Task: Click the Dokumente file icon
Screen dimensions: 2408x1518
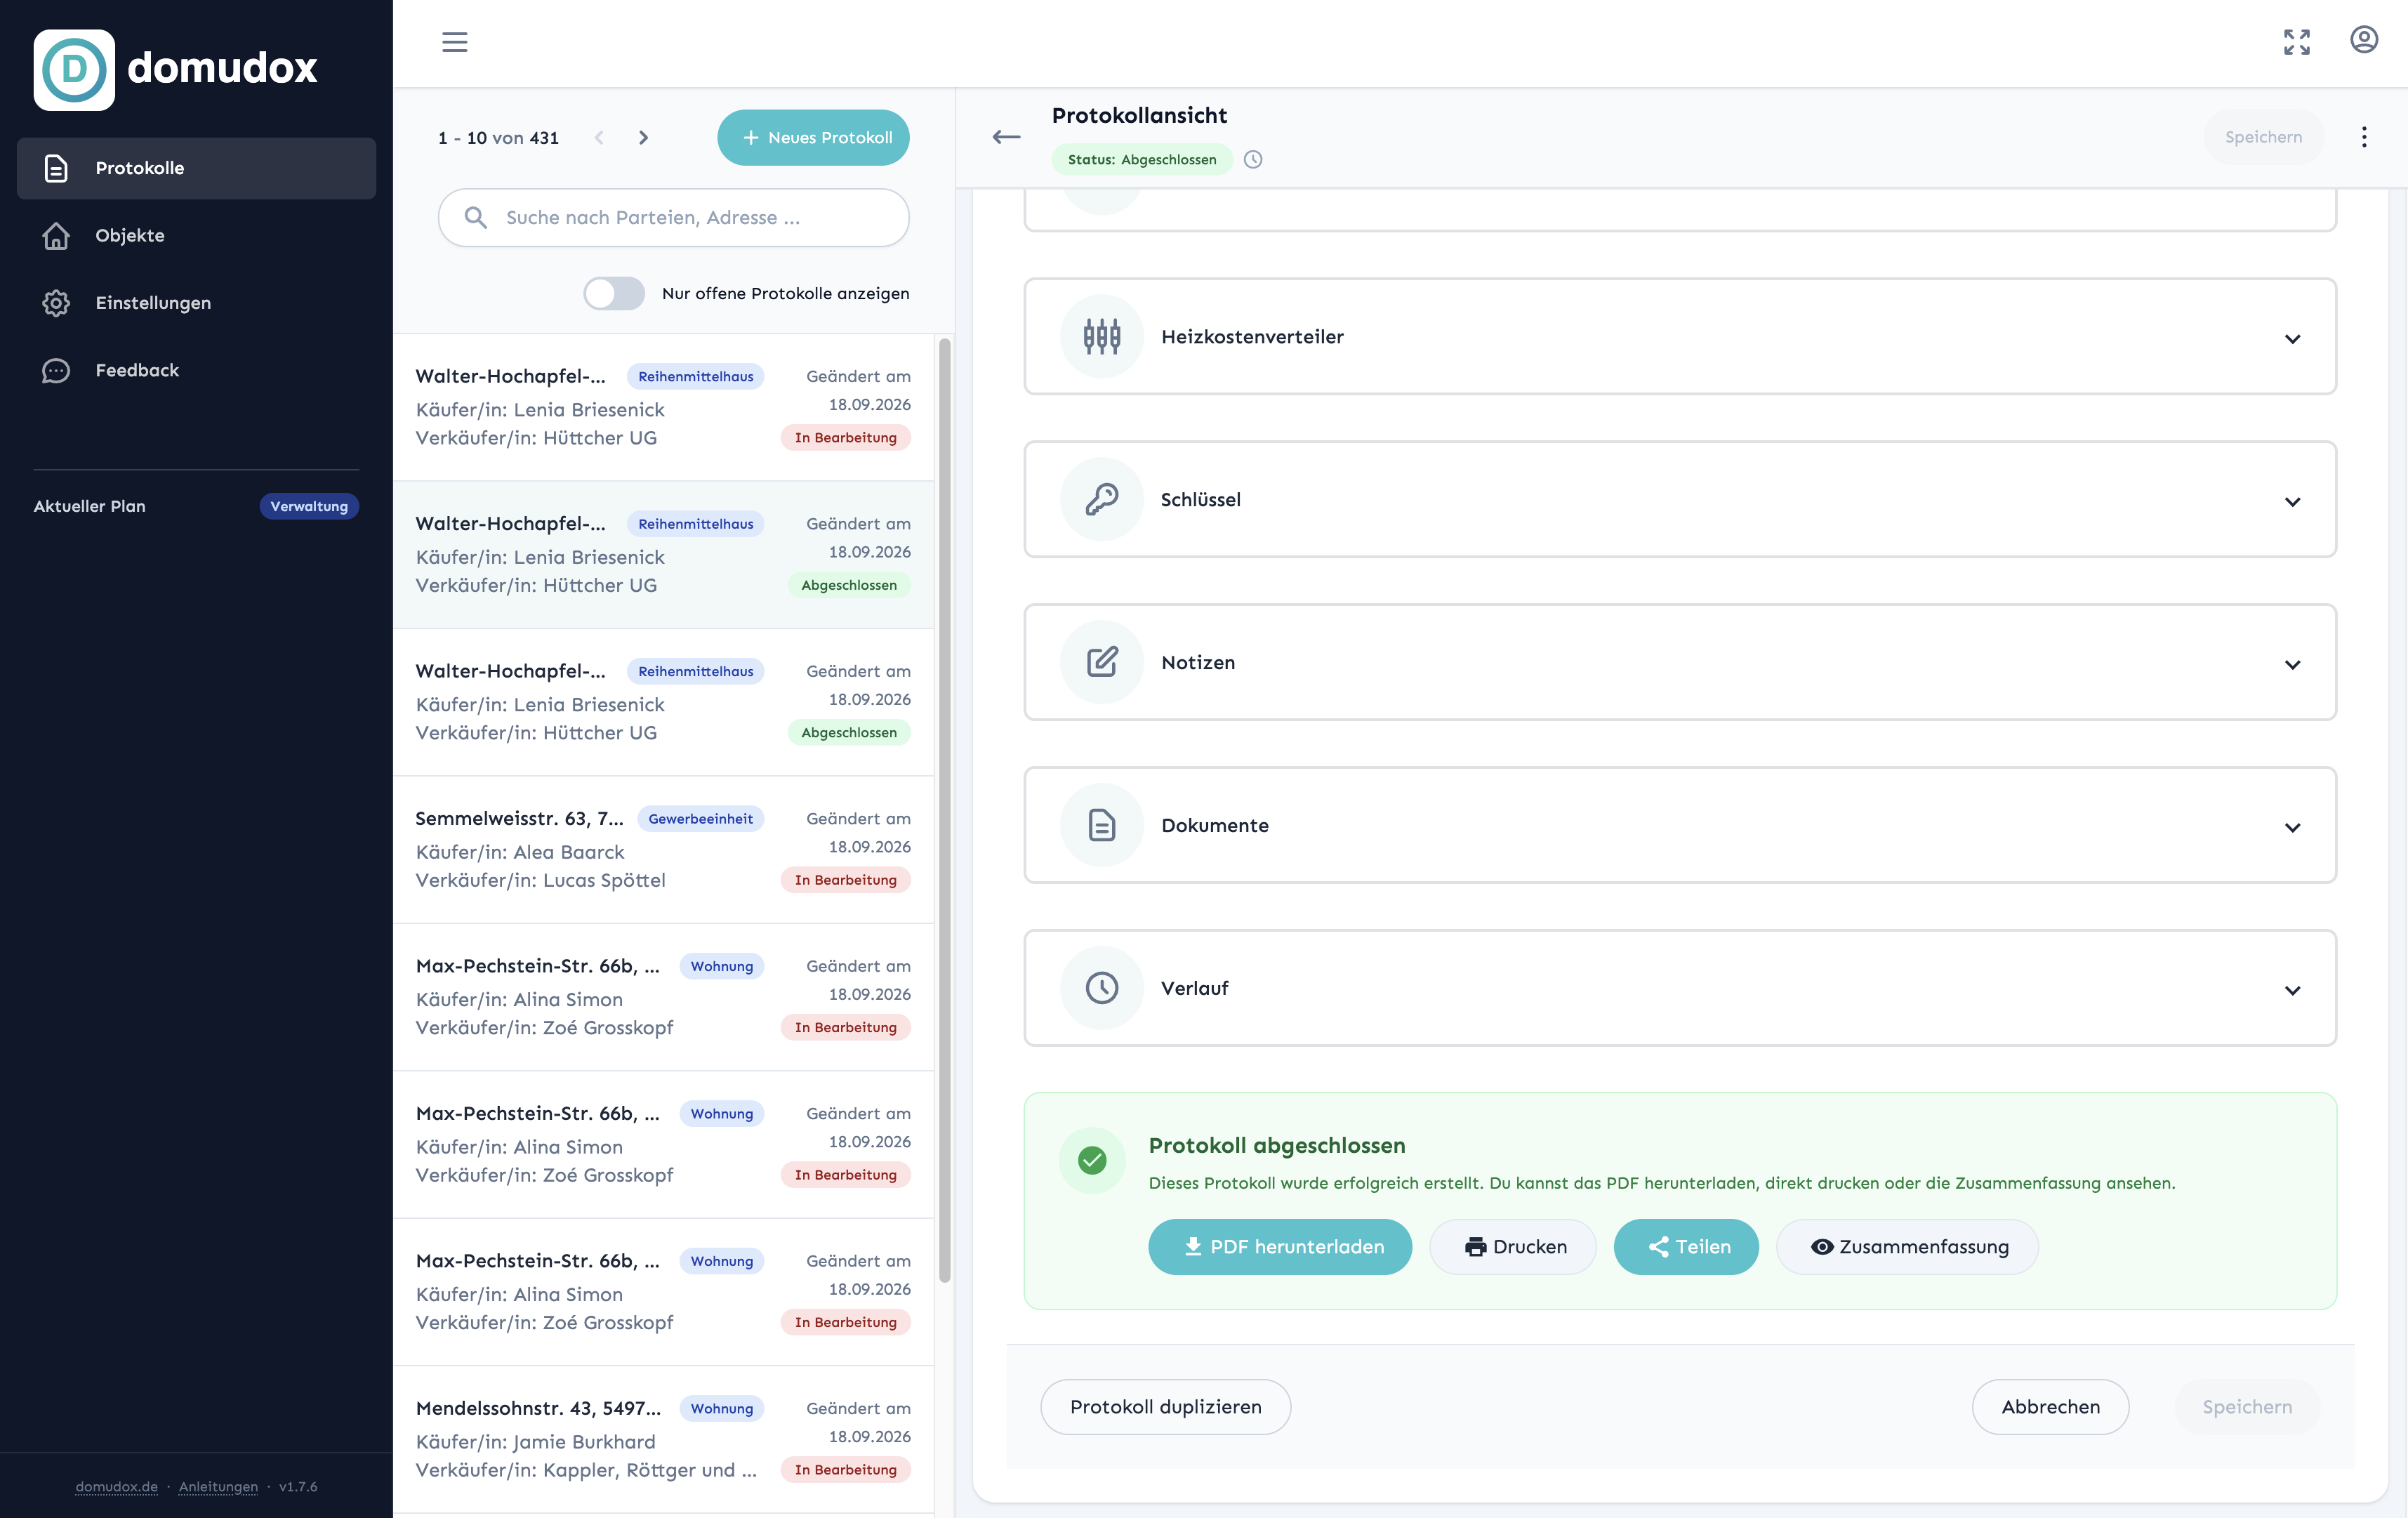Action: (x=1101, y=825)
